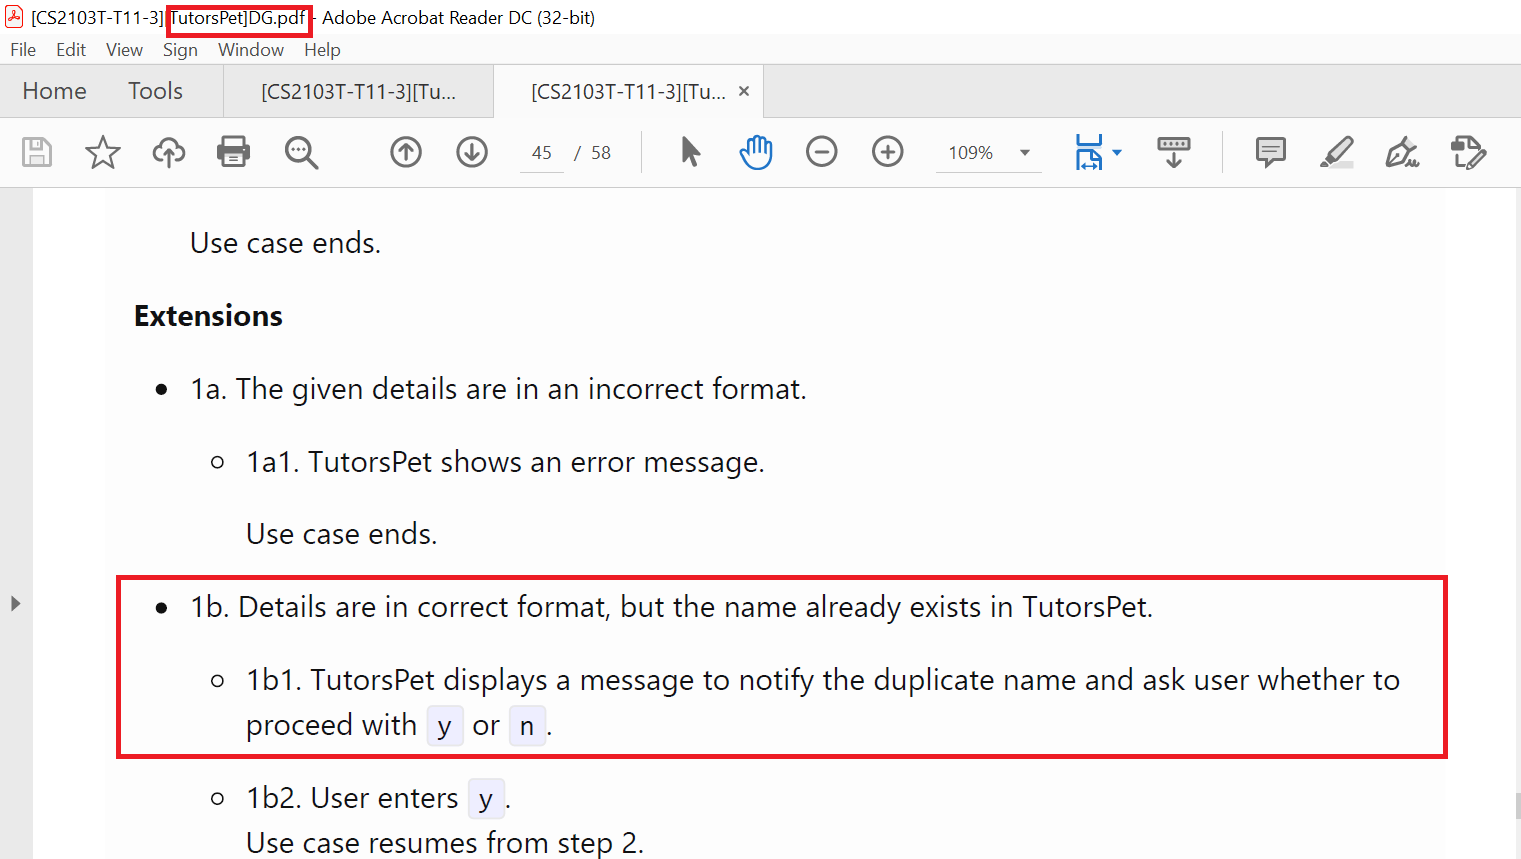Zoom in with the plus icon
1521x859 pixels.
(888, 152)
